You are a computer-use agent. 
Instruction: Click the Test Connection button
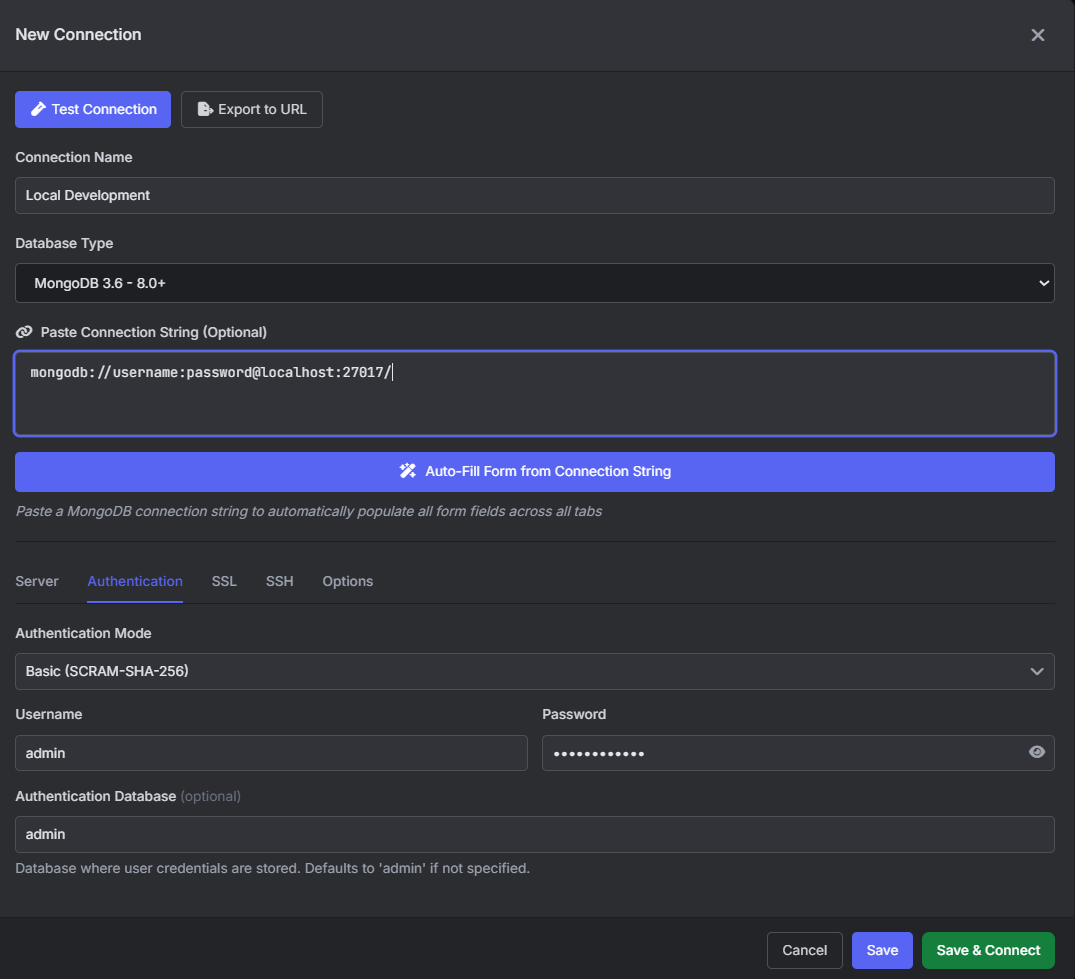click(x=93, y=110)
